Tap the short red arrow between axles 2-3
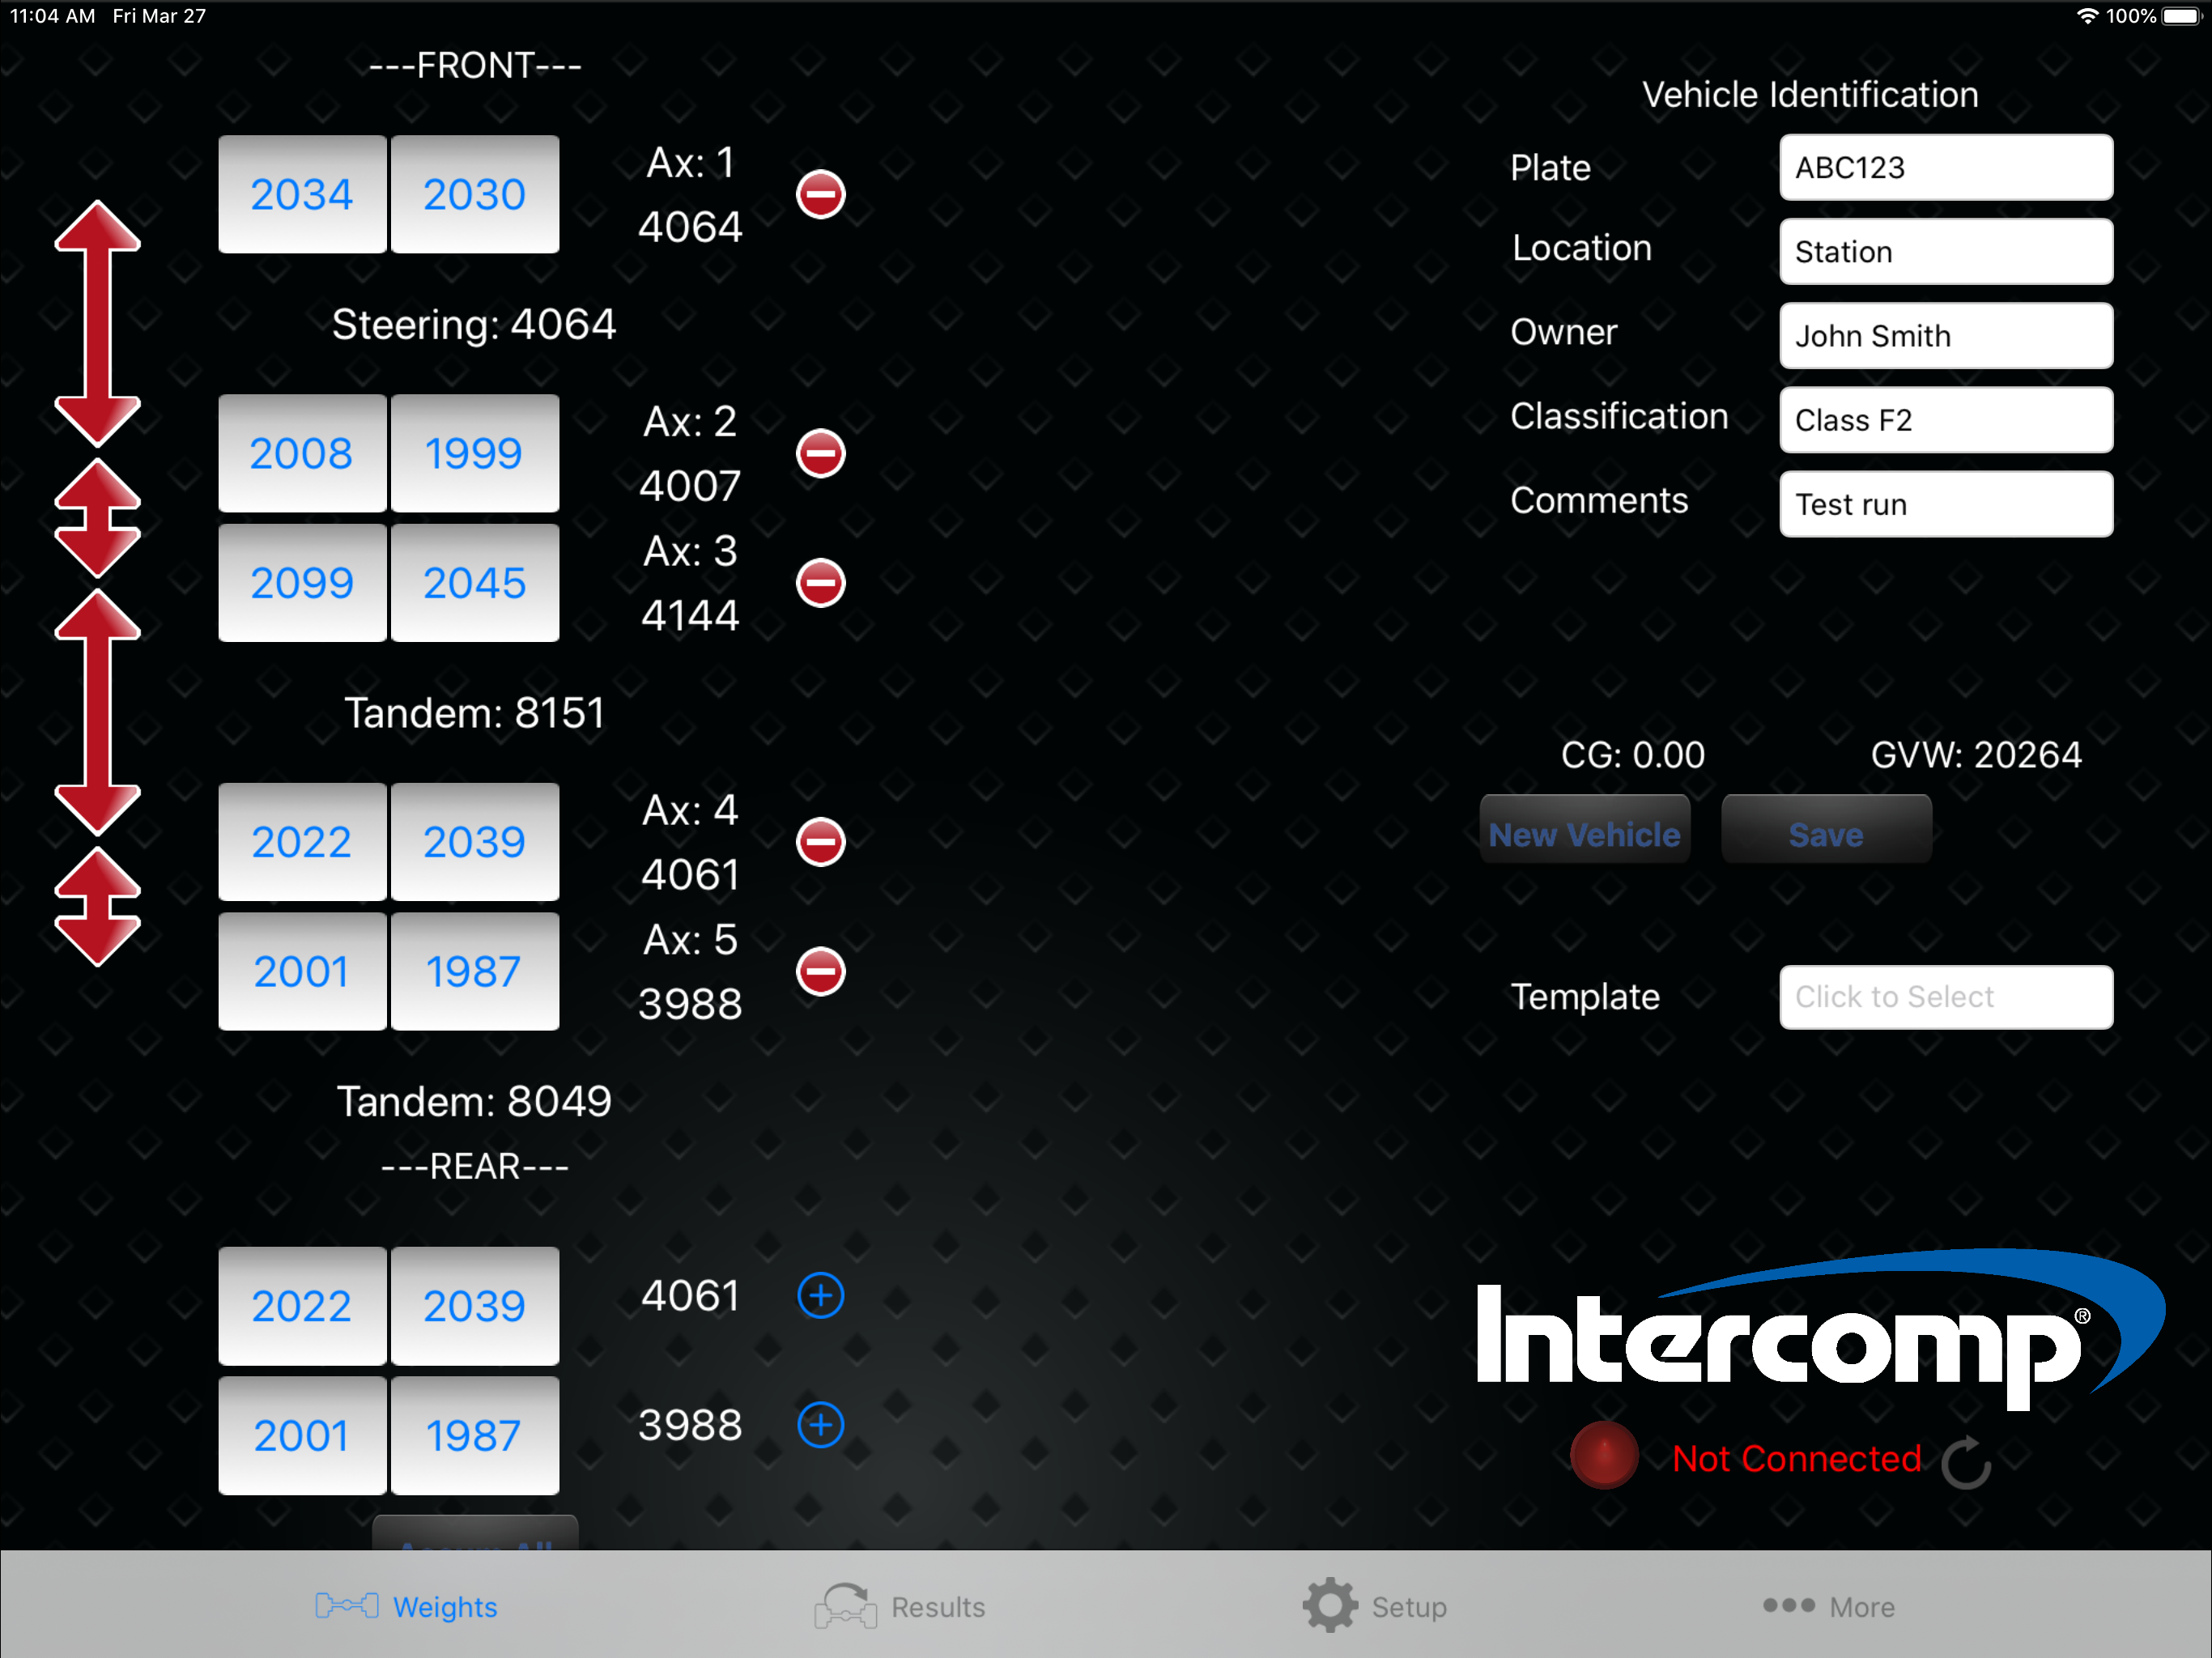 click(x=97, y=518)
